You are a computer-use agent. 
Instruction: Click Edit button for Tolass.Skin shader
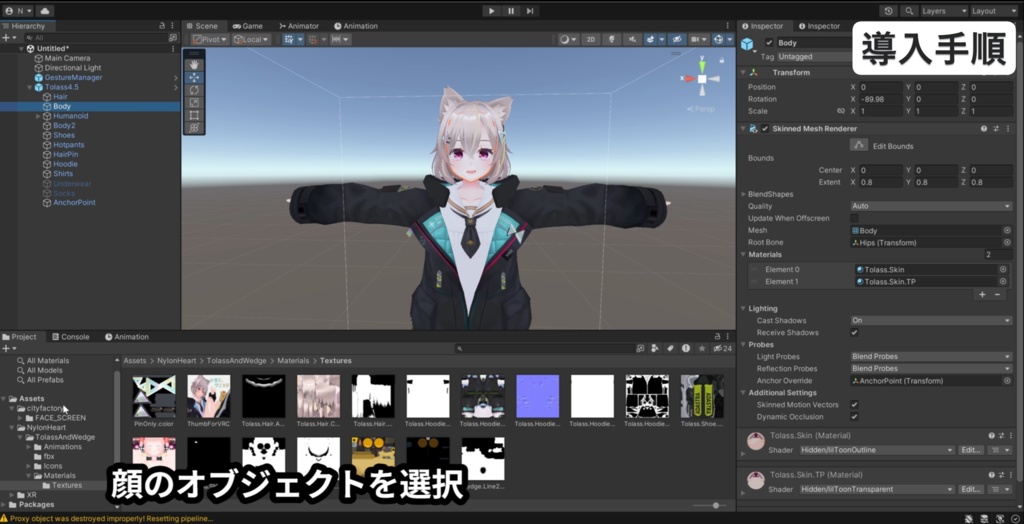970,450
